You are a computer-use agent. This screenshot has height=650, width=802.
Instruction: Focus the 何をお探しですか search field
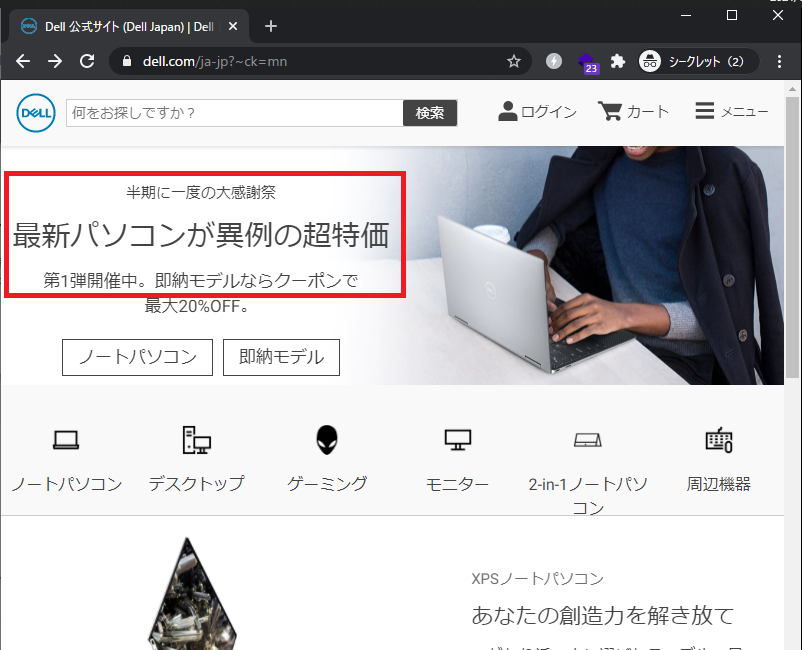click(234, 113)
